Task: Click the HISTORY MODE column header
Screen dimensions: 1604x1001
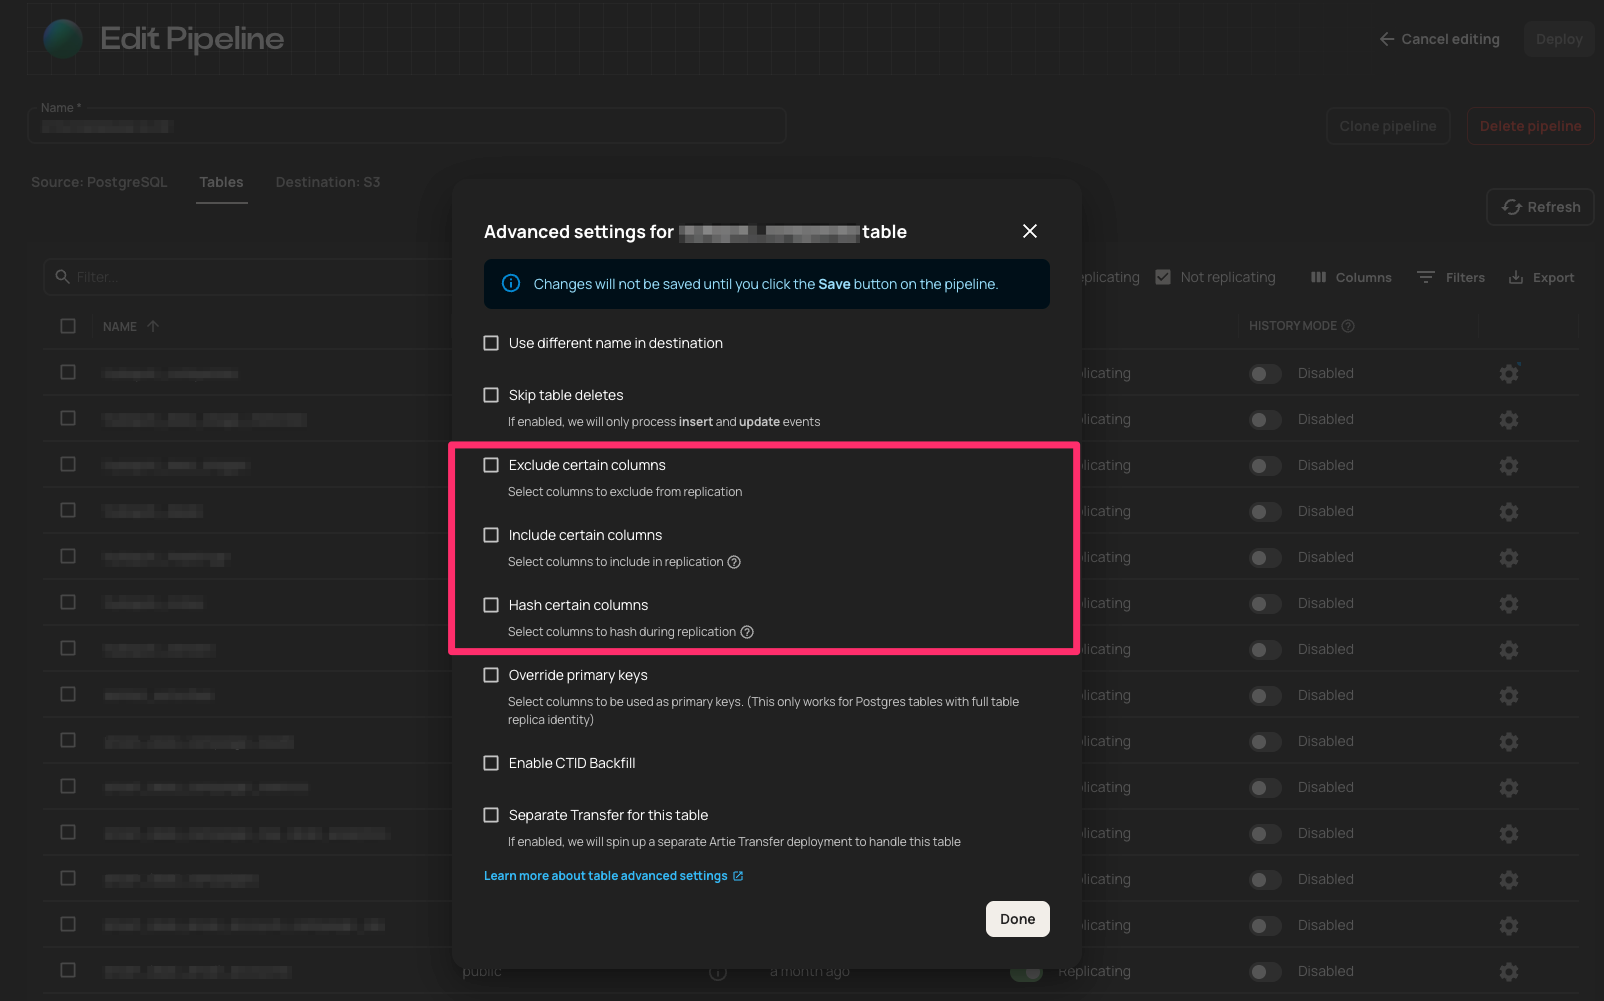Action: click(x=1292, y=326)
